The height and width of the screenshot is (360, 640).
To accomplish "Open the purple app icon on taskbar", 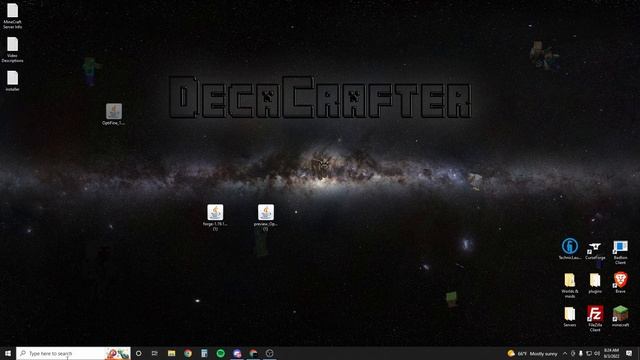I will (237, 353).
